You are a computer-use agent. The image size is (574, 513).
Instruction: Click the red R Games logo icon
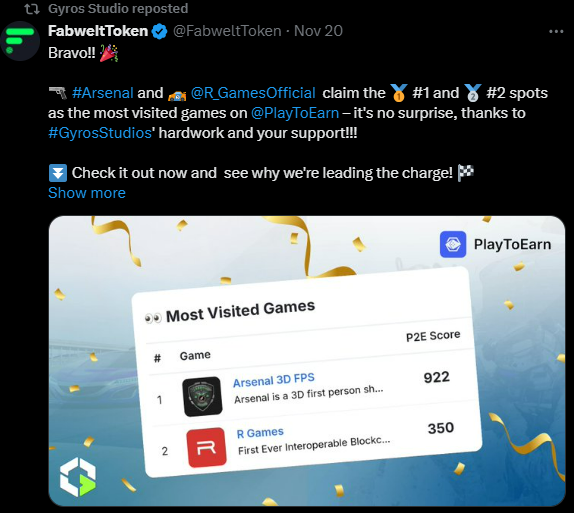(206, 447)
